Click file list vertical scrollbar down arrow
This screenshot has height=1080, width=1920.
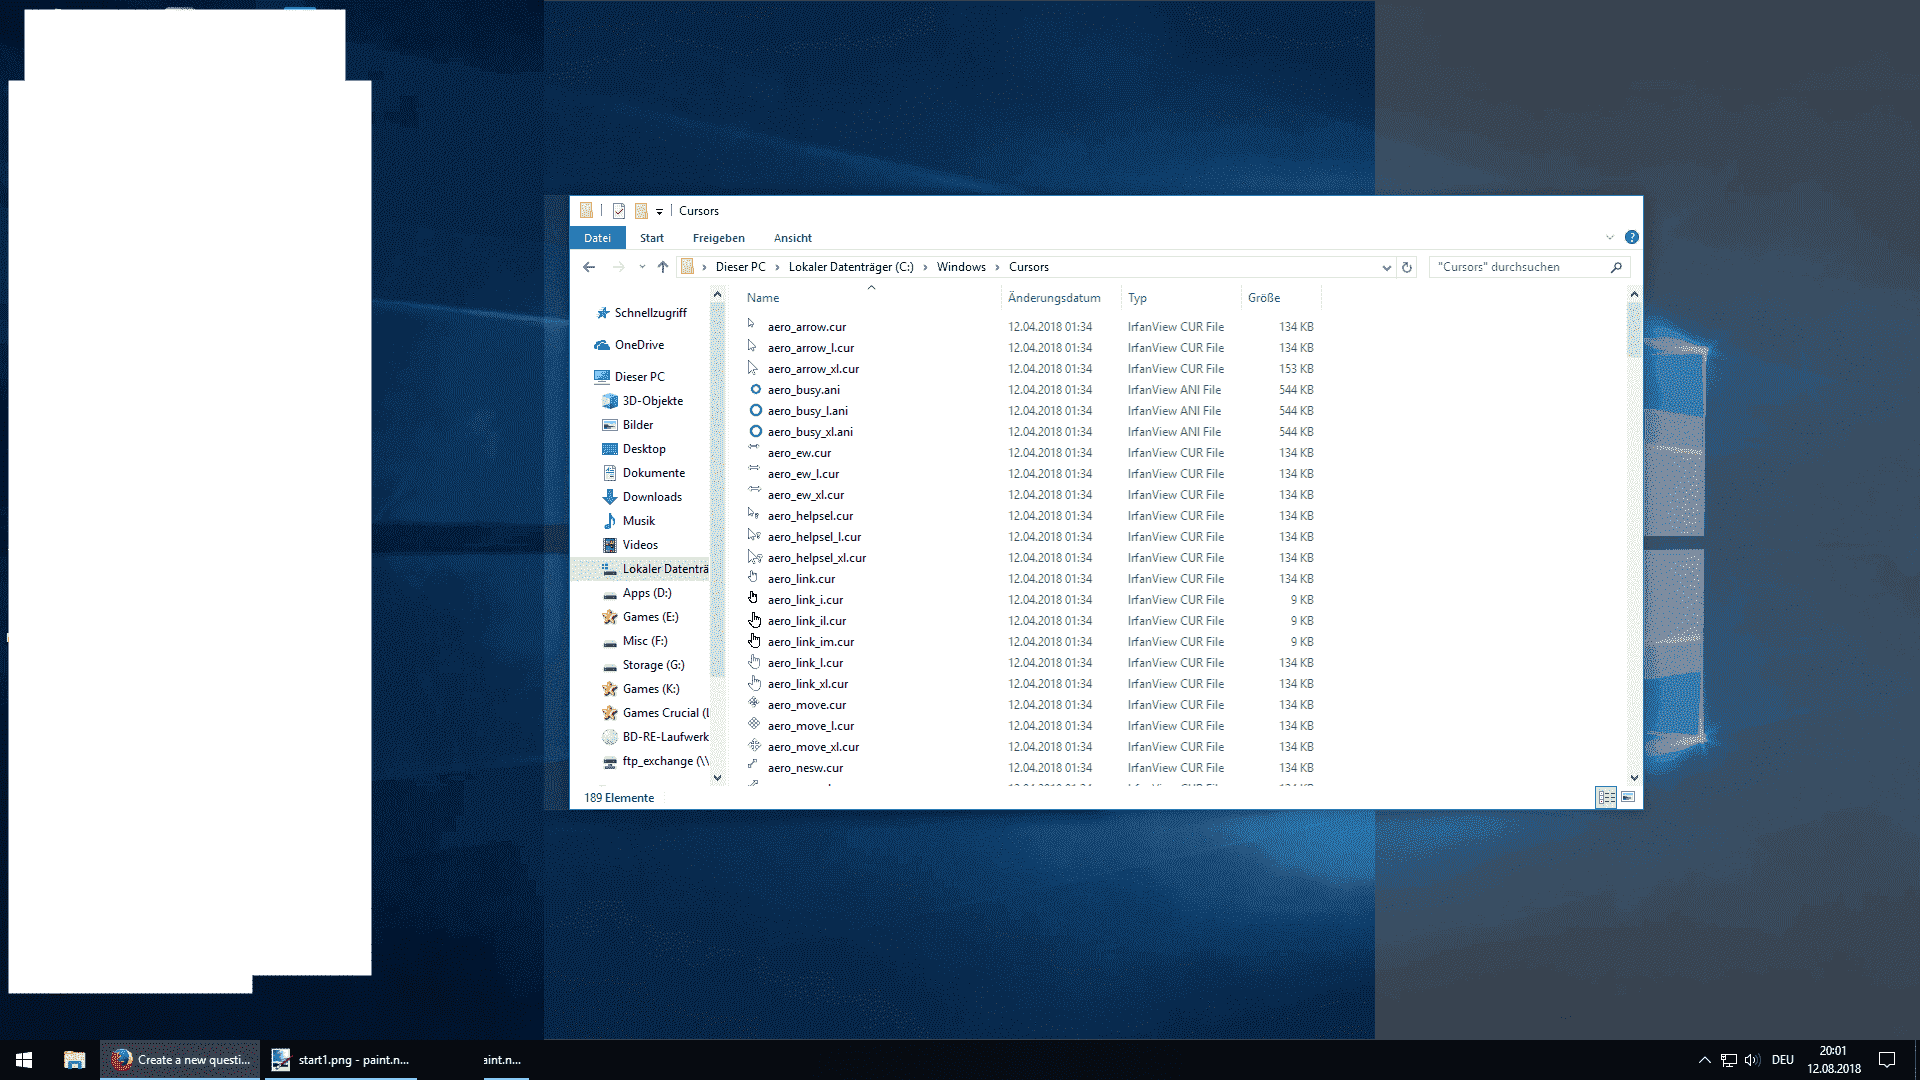tap(1634, 777)
